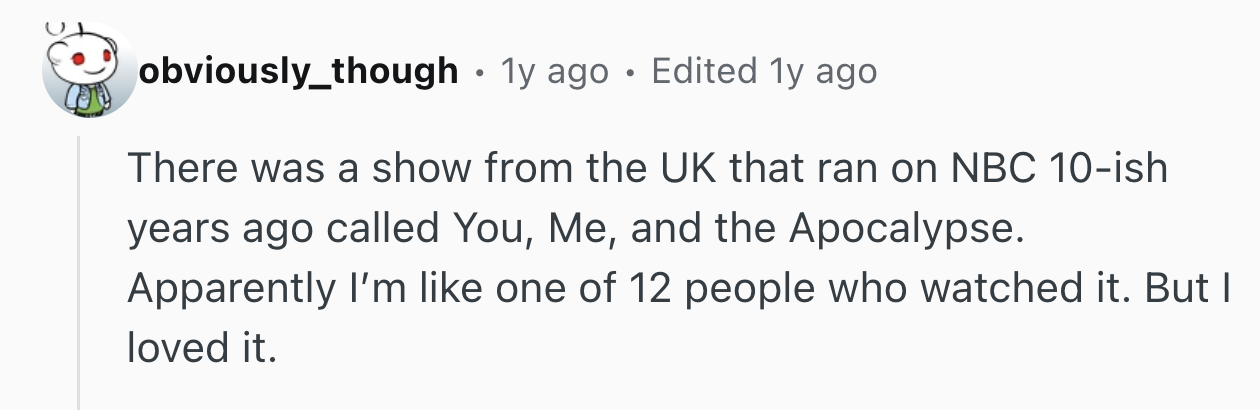
Task: Click the "1y ago" comment timestamp
Action: tap(553, 71)
